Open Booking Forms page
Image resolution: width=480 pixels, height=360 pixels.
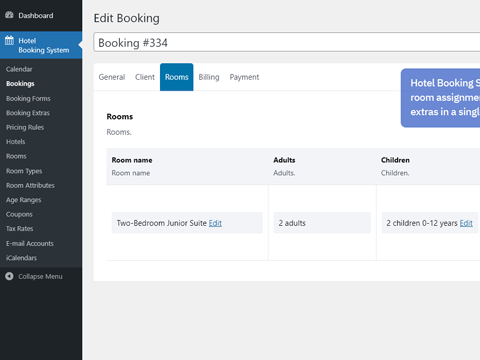[28, 98]
